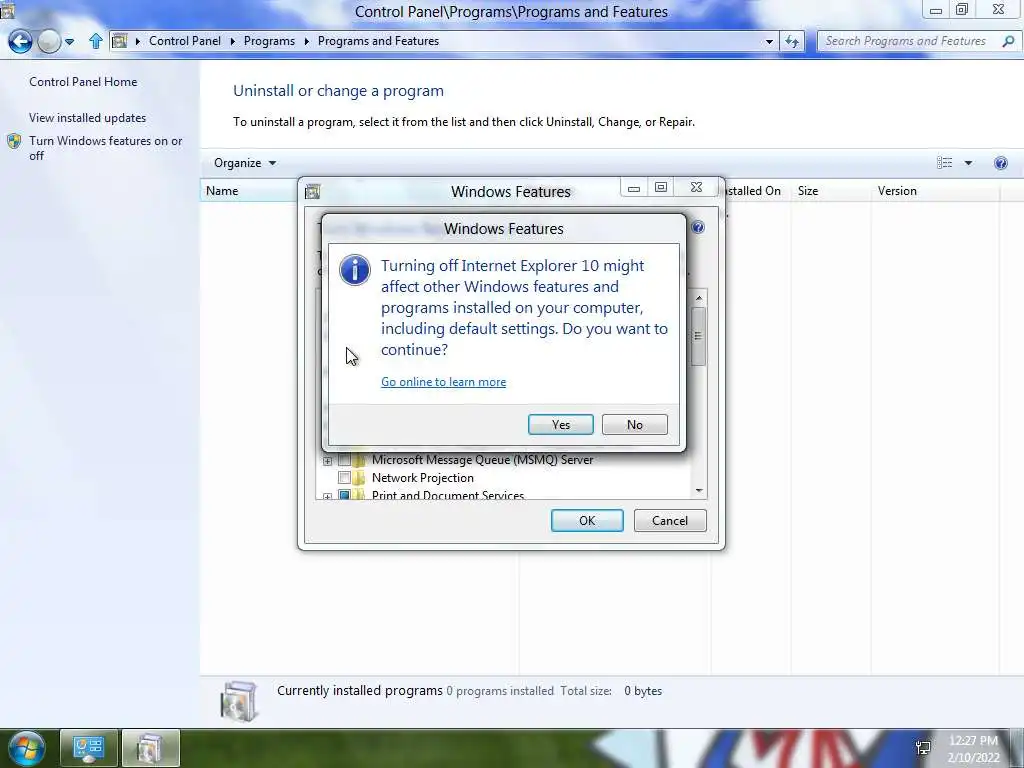Open Control Panel Home

coord(83,82)
